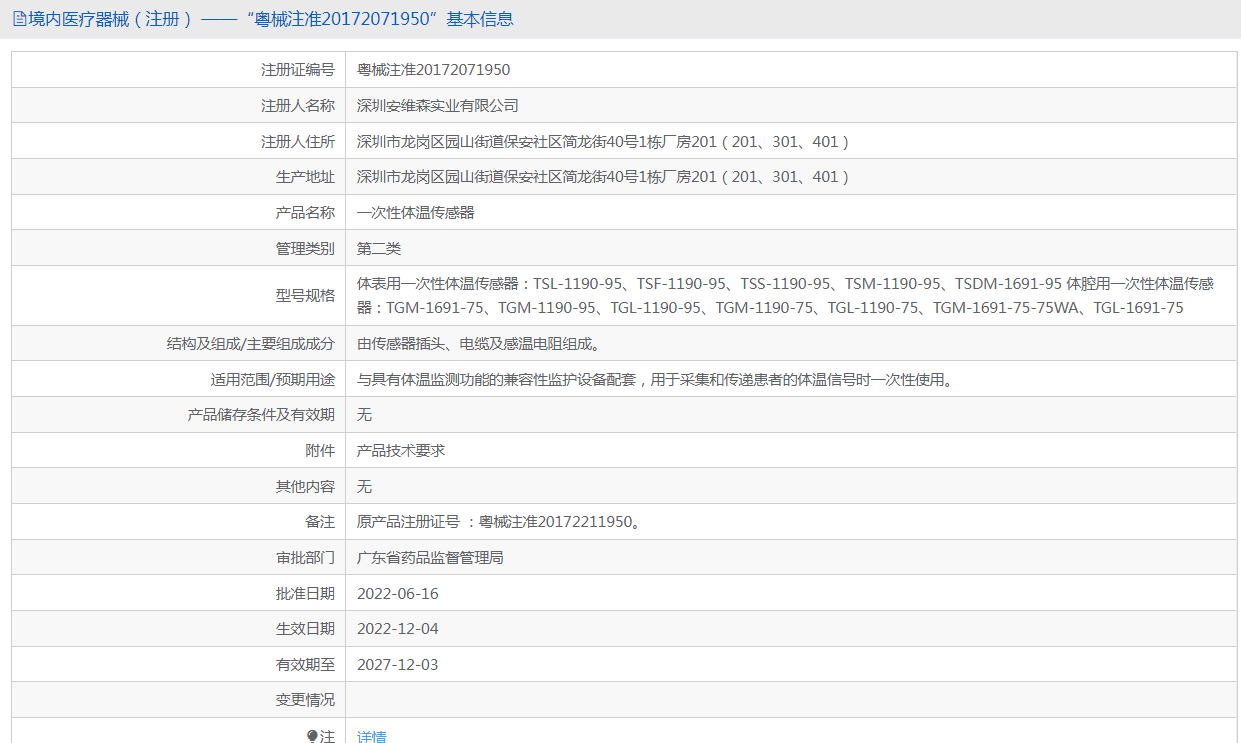Click the 备注 label
The image size is (1241, 743).
coord(320,522)
